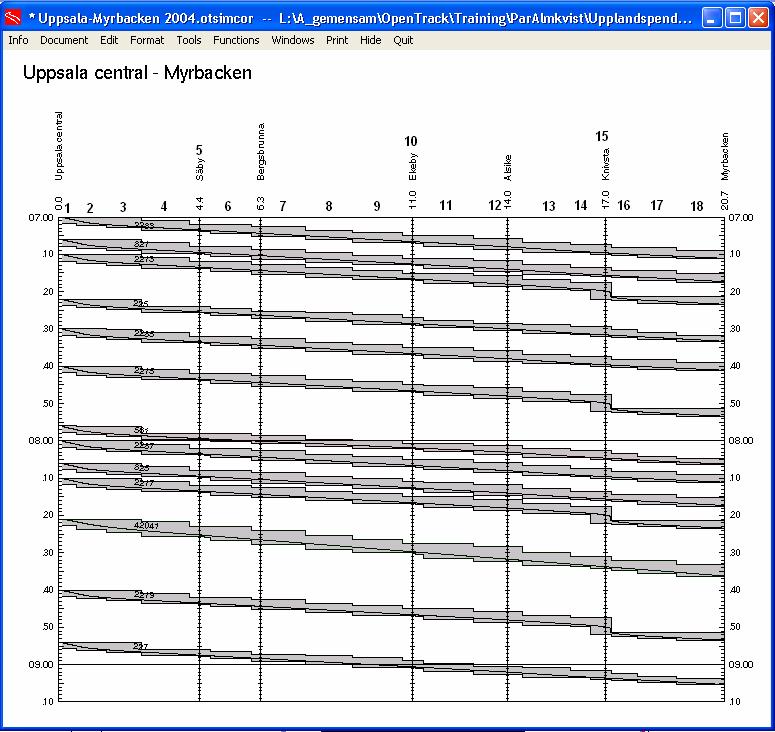Viewport: 775px width, 732px height.
Task: Click the bold section marker 15 above Knivsta
Action: coord(602,136)
